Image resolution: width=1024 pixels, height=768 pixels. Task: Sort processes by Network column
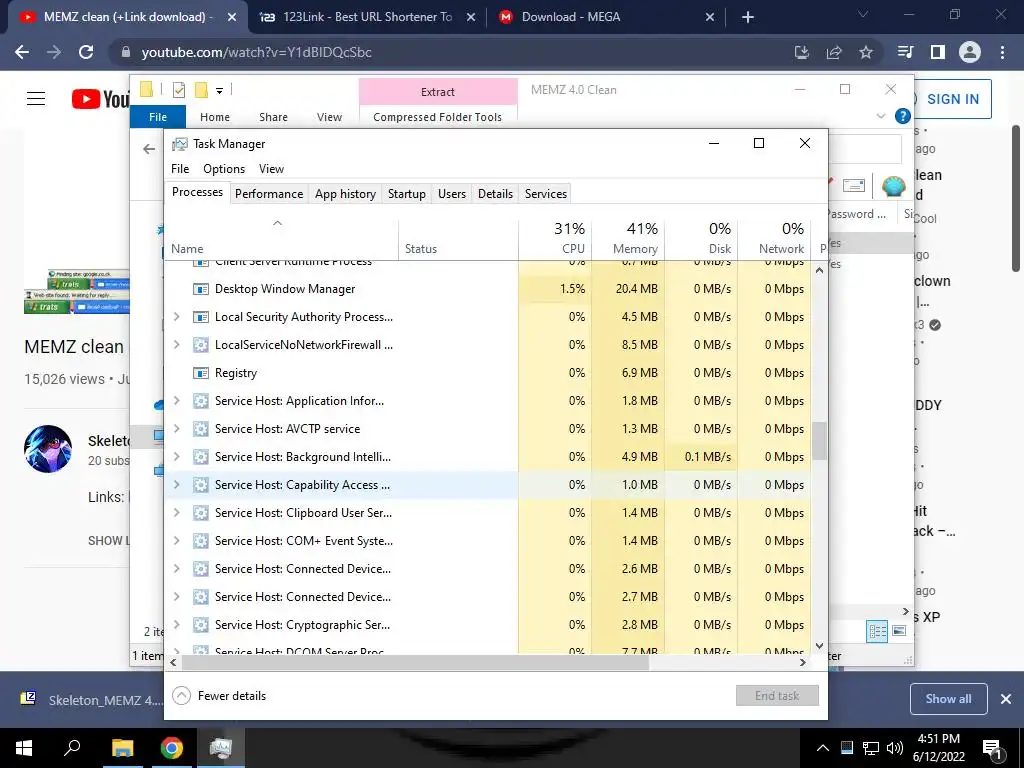[774, 238]
